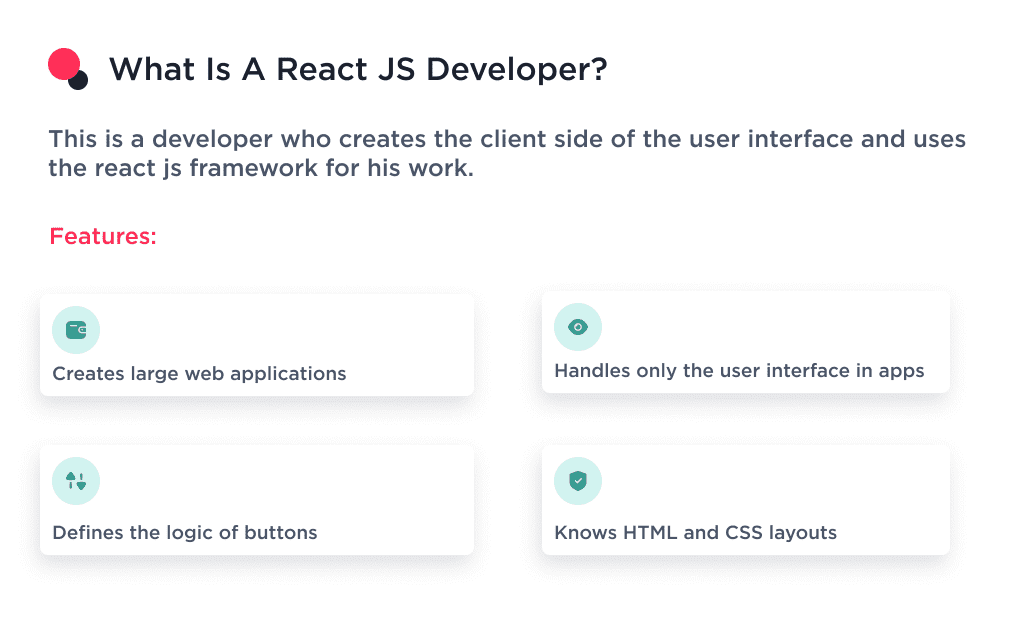Toggle the eye visibility icon on the second card

[x=578, y=326]
